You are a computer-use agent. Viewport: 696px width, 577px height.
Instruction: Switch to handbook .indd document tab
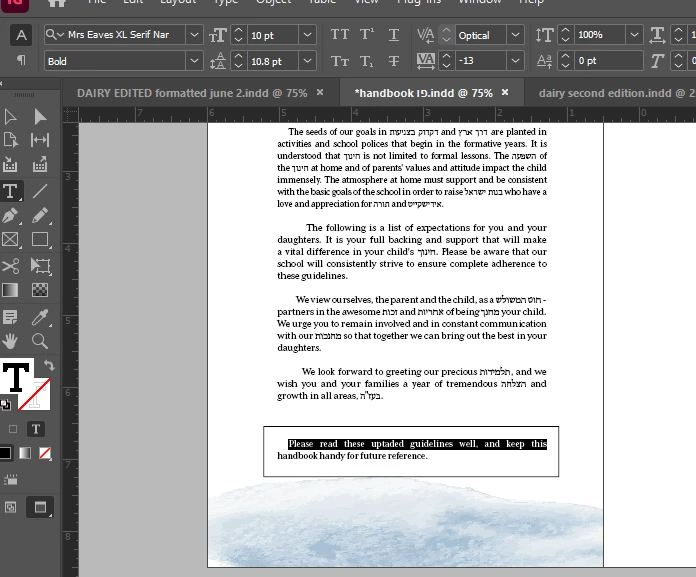[x=423, y=93]
